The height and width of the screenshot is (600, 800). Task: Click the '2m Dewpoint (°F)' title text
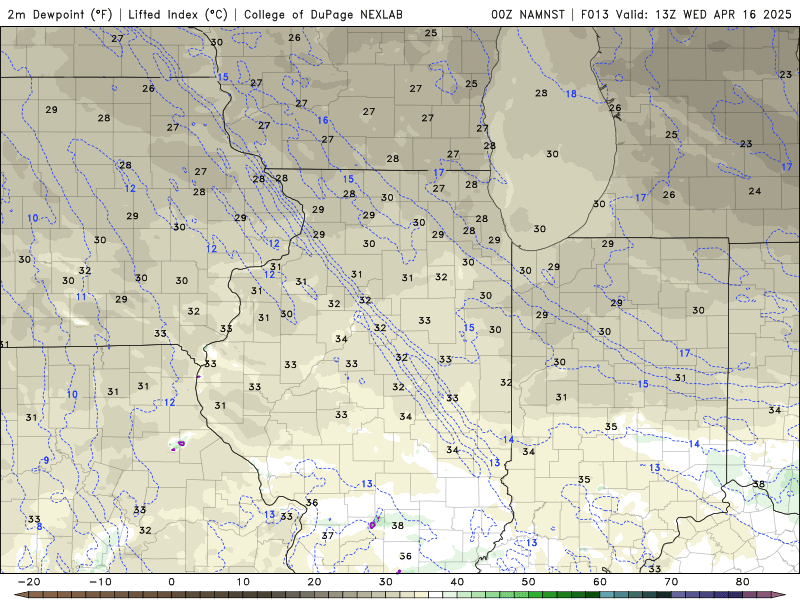[x=59, y=15]
